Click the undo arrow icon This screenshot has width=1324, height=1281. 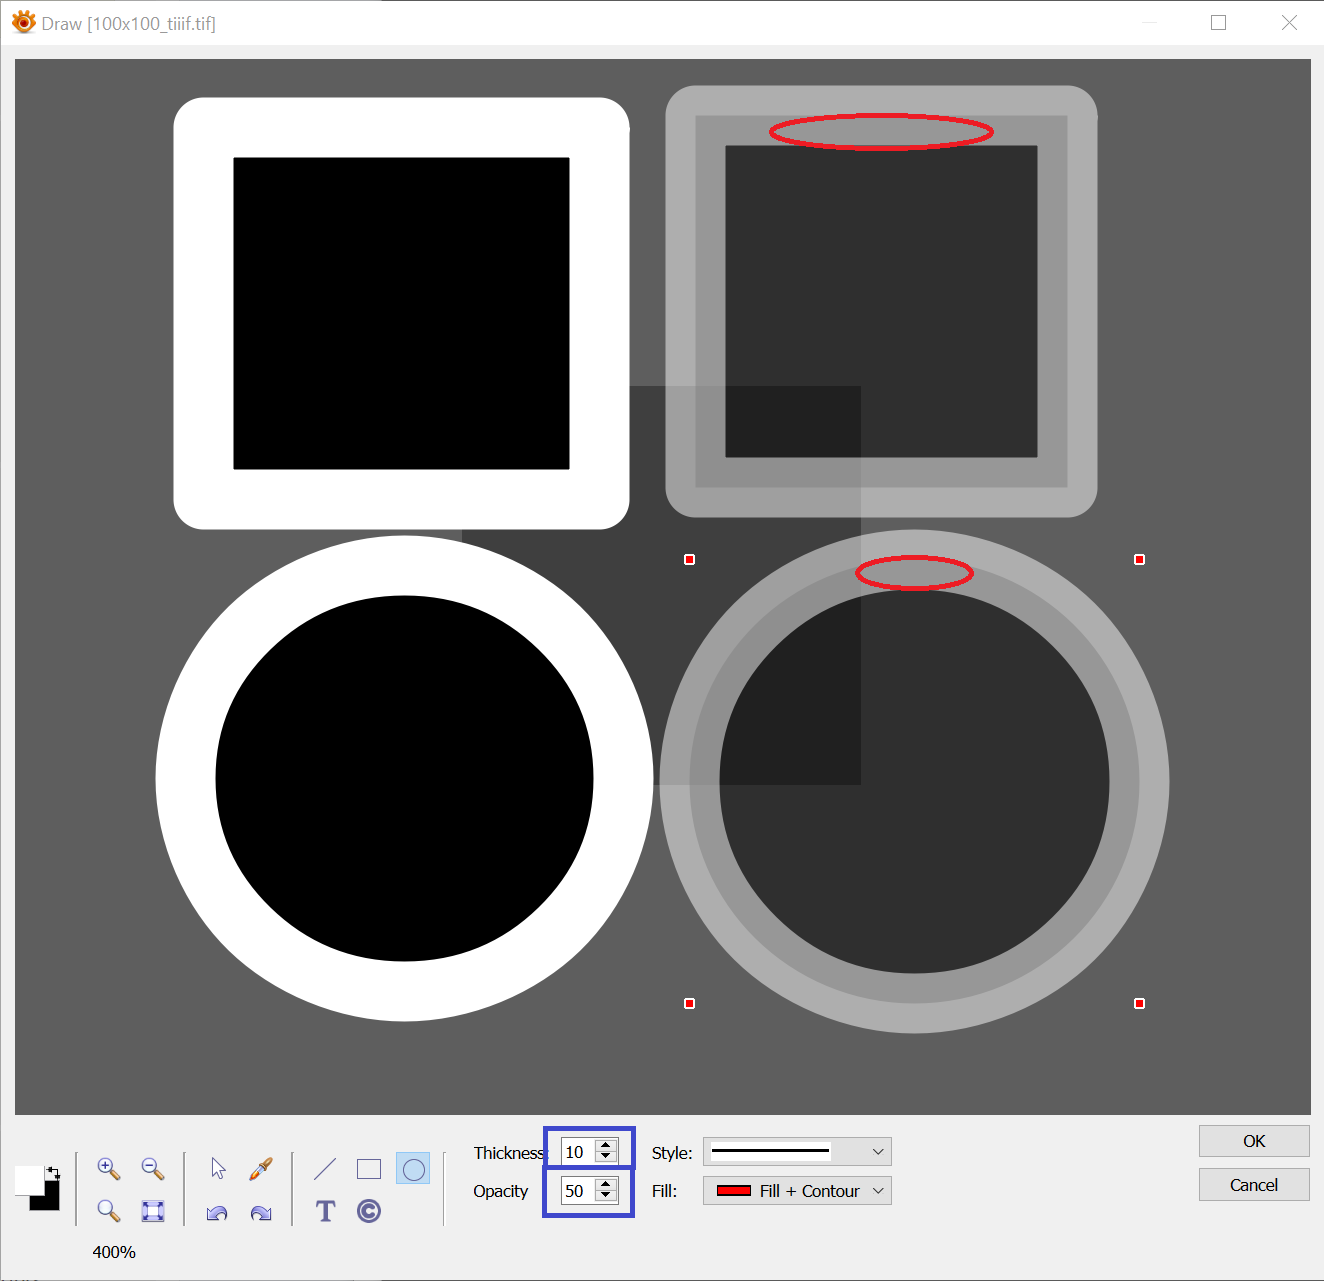(217, 1212)
